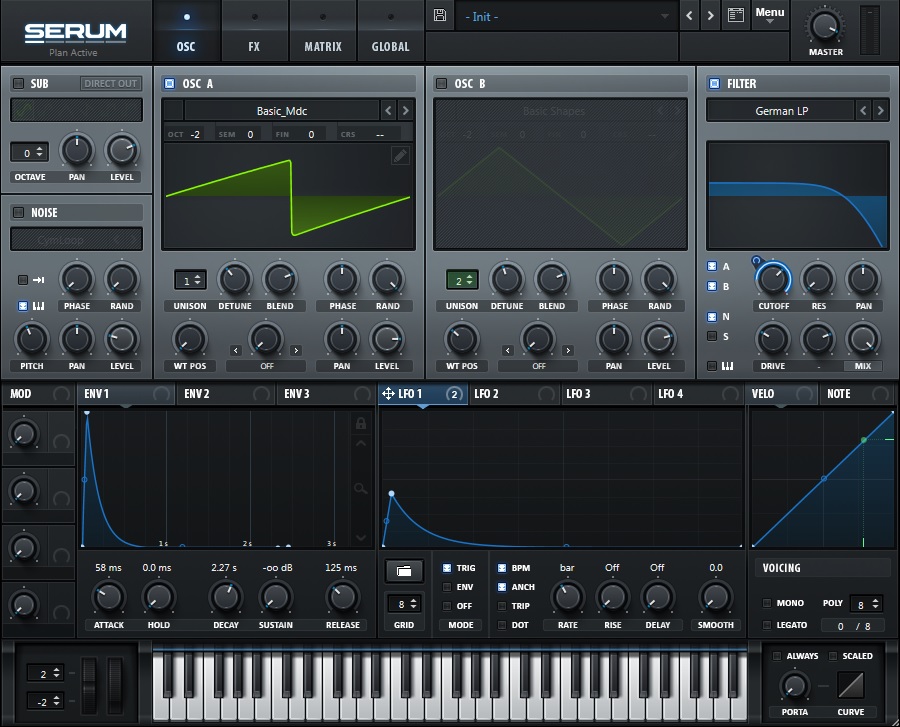Image resolution: width=900 pixels, height=727 pixels.
Task: Select next OSC A wavetable
Action: (x=405, y=110)
